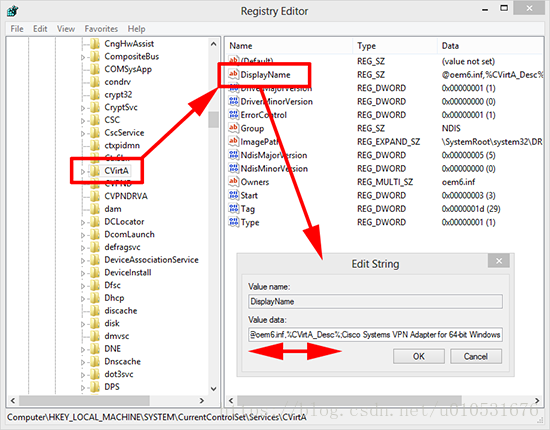The width and height of the screenshot is (550, 430).
Task: Confirm with OK in Edit String dialog
Action: tap(419, 356)
